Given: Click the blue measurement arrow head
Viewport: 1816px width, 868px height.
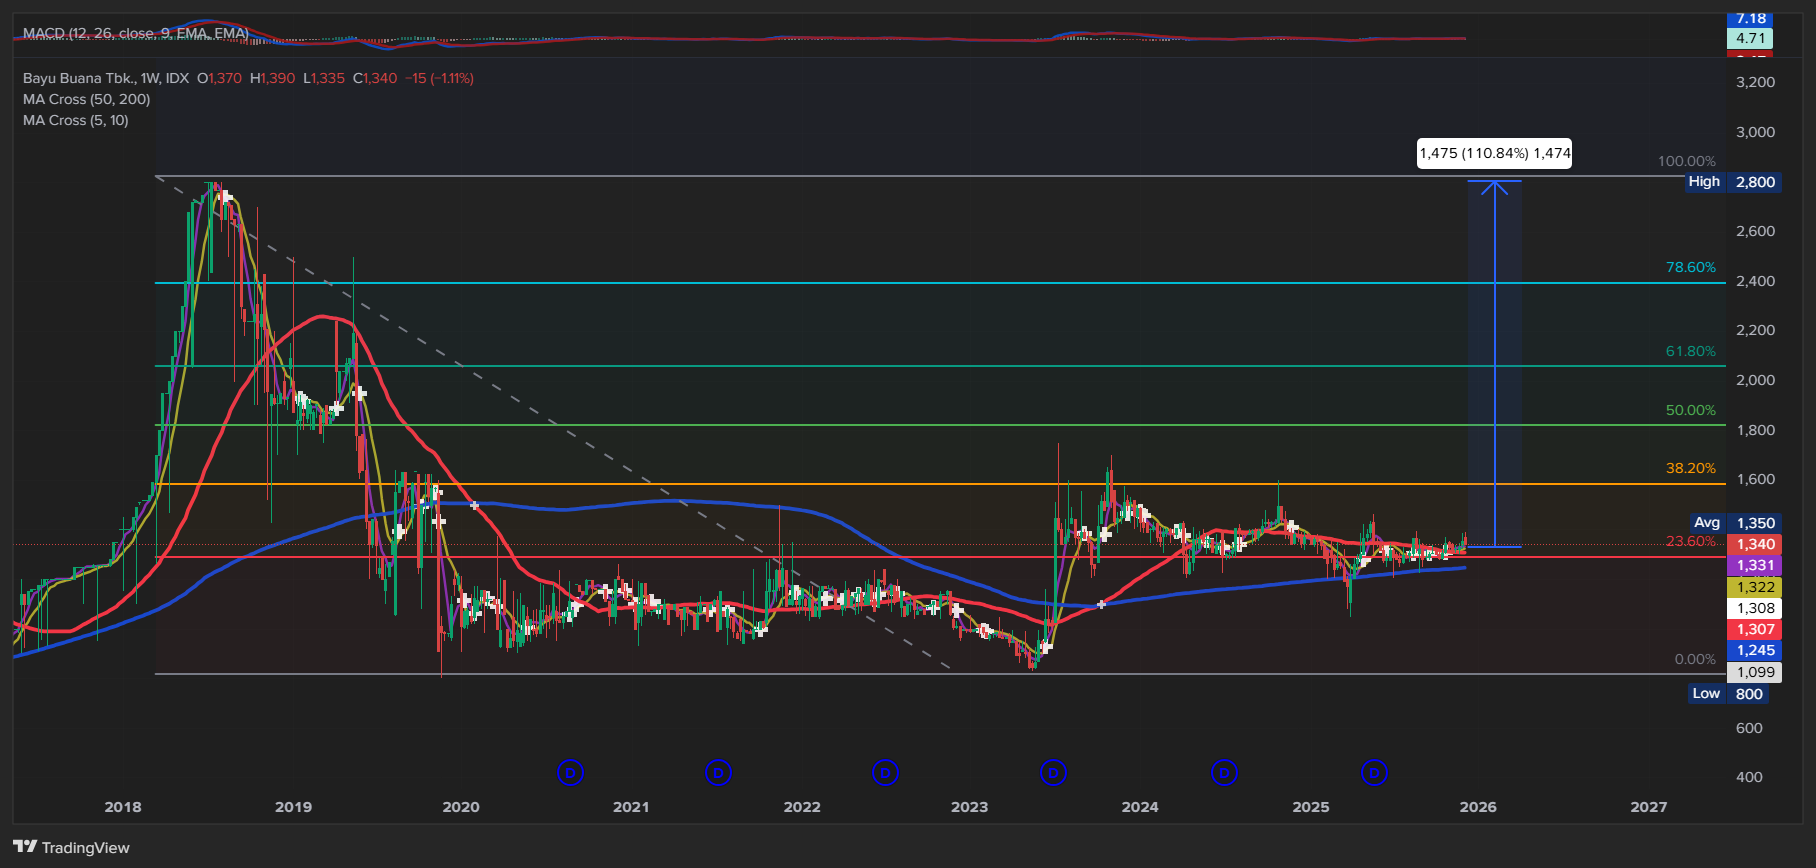Looking at the screenshot, I should click(1494, 186).
